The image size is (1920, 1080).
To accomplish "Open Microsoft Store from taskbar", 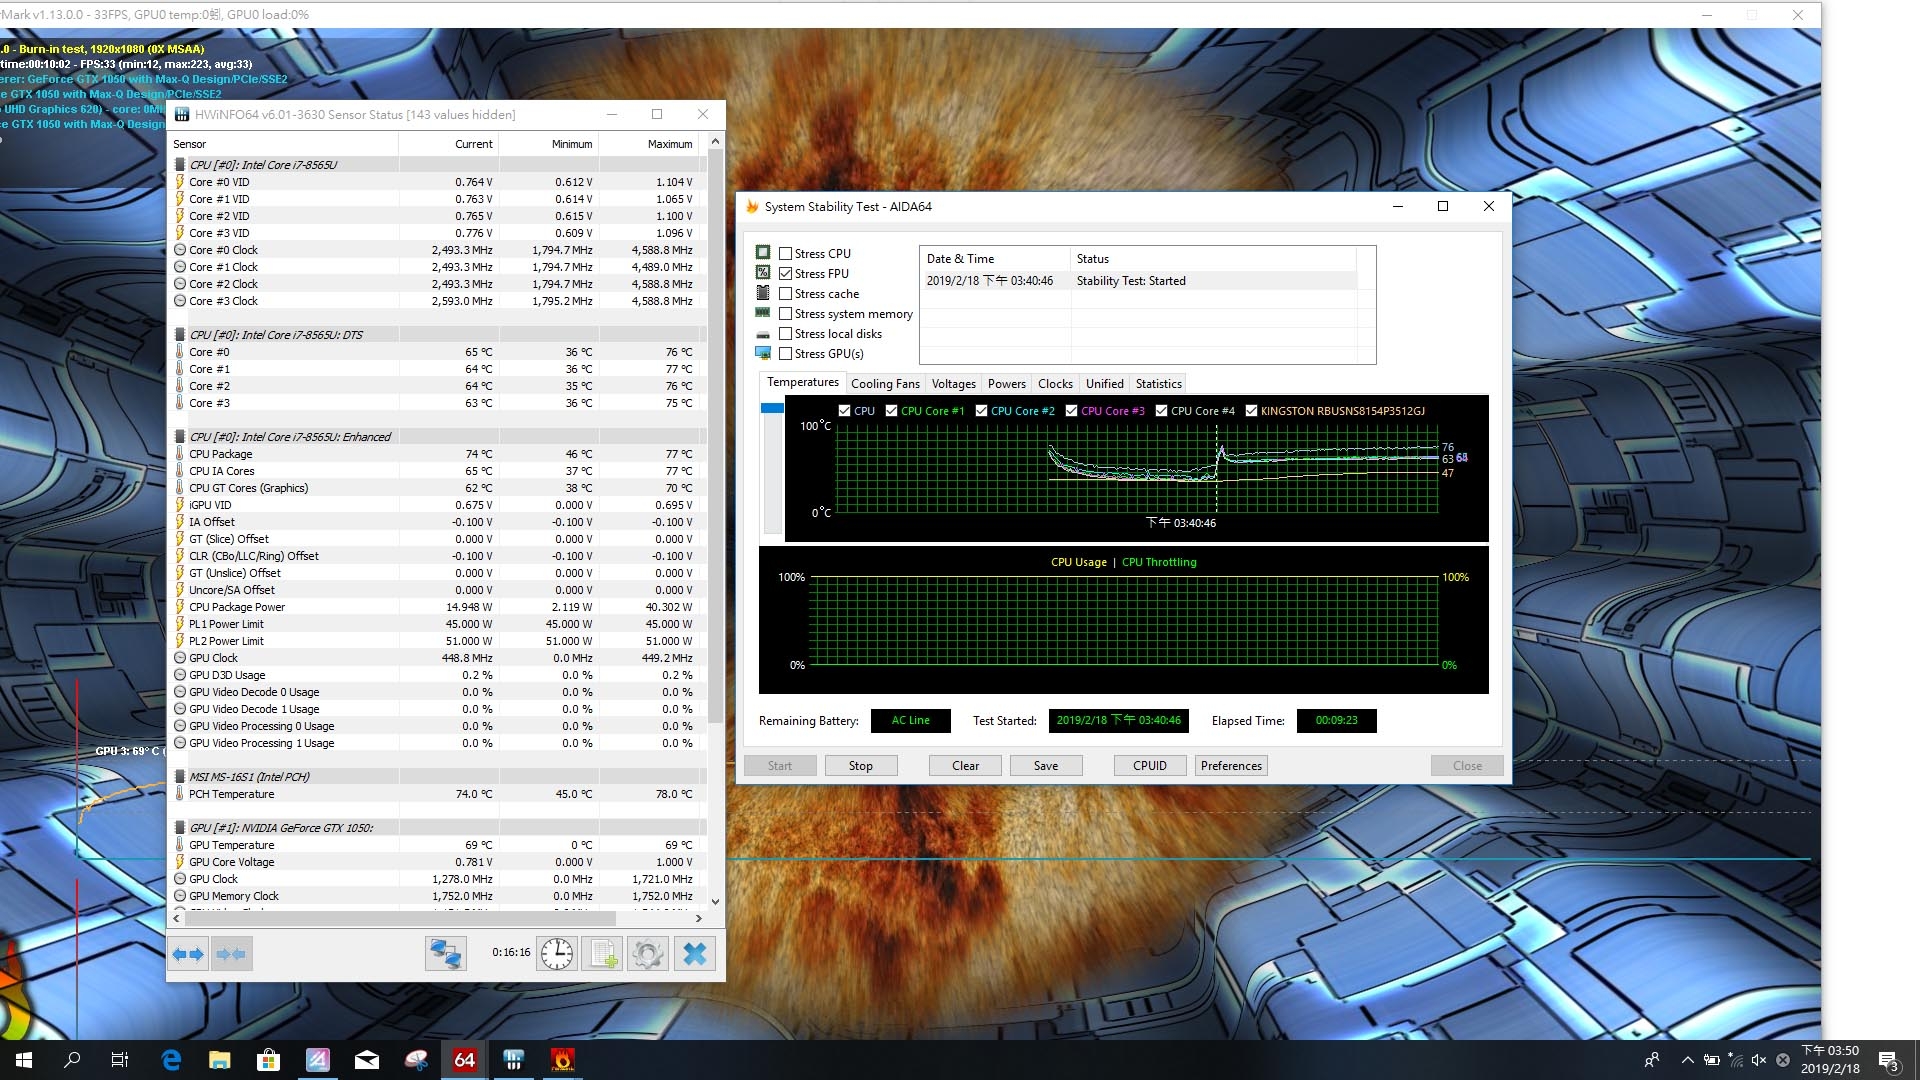I will click(x=268, y=1060).
